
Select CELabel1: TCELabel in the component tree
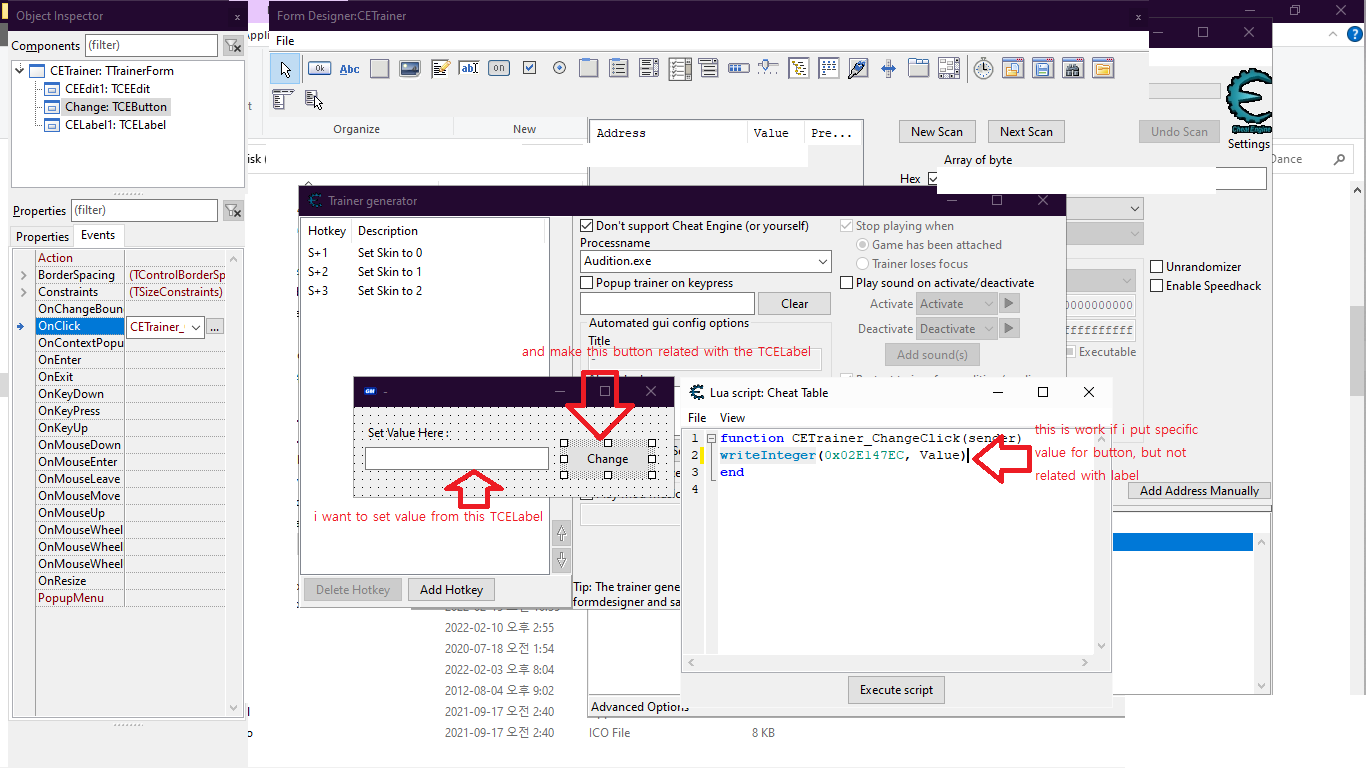[x=114, y=125]
